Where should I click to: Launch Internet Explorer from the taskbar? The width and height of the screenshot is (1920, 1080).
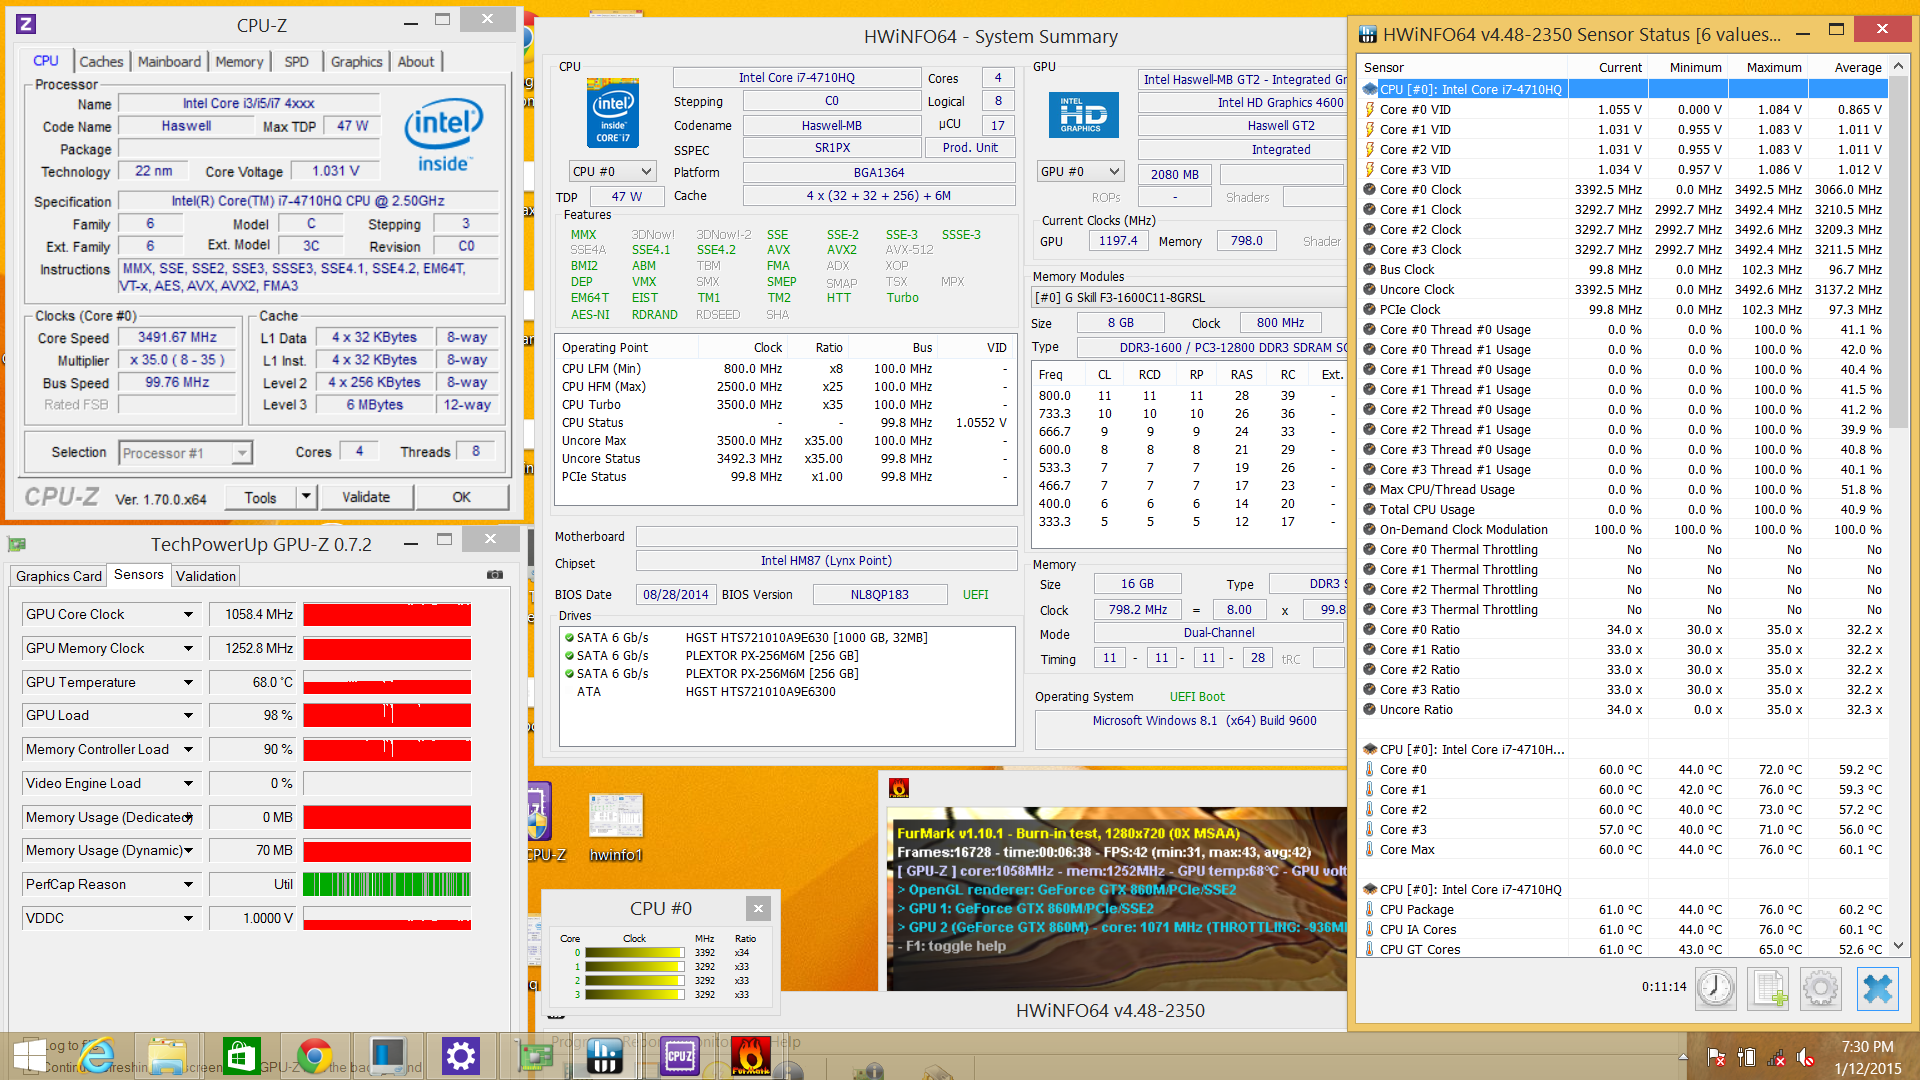[x=97, y=1056]
